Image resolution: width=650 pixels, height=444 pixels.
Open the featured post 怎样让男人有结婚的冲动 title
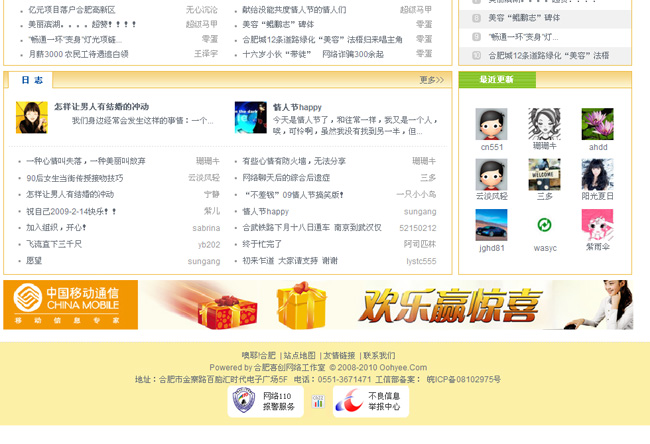click(102, 107)
